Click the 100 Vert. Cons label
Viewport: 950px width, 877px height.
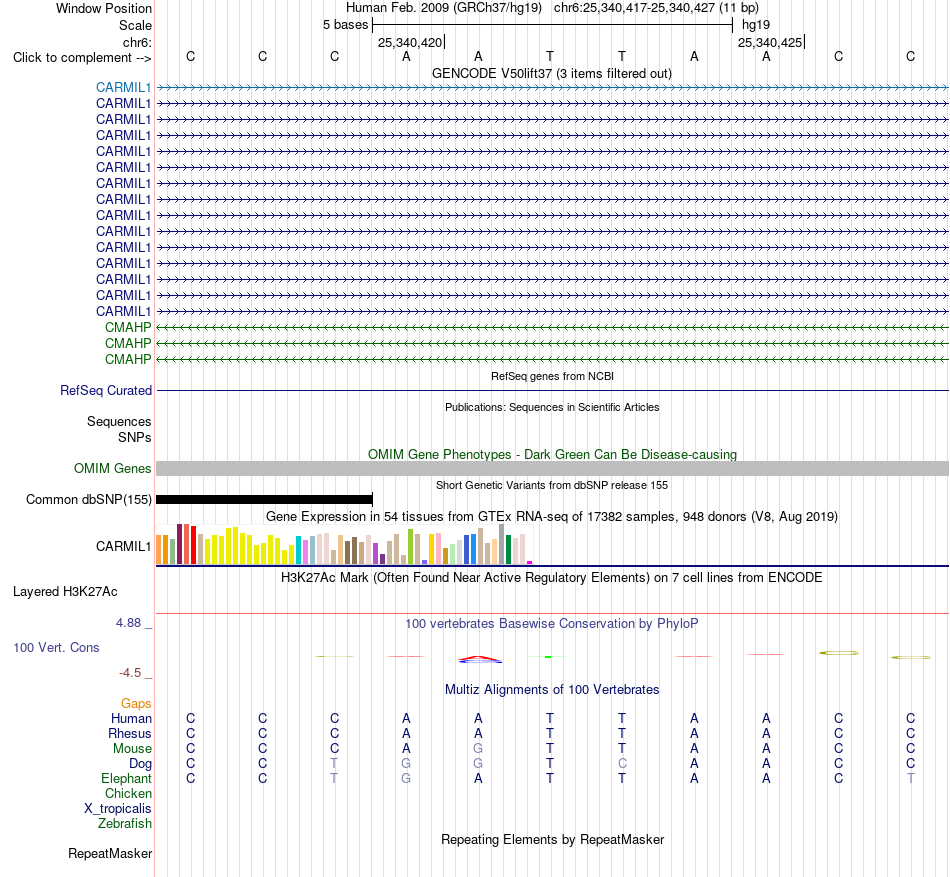56,647
